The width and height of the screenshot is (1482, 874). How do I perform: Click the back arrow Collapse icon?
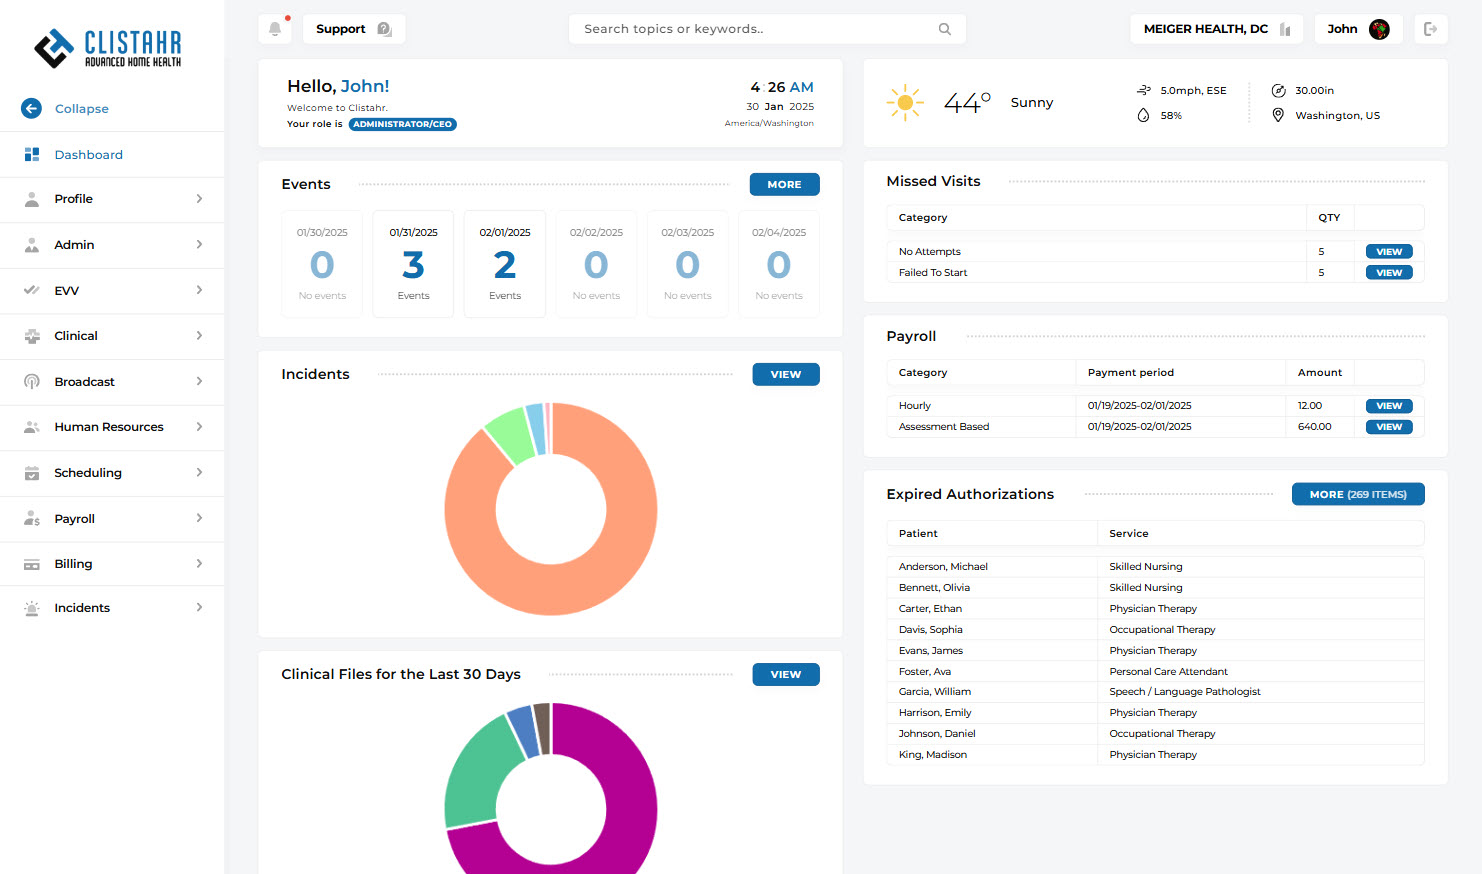[32, 108]
